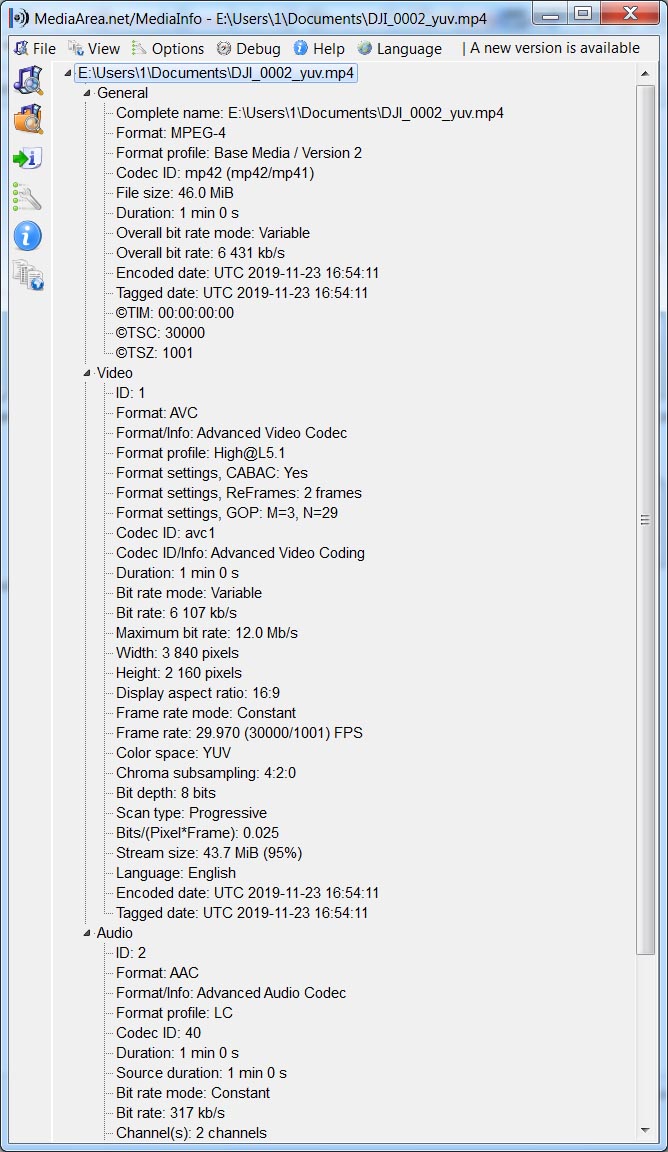
Task: Click the scrollbar down arrow
Action: (x=645, y=1130)
